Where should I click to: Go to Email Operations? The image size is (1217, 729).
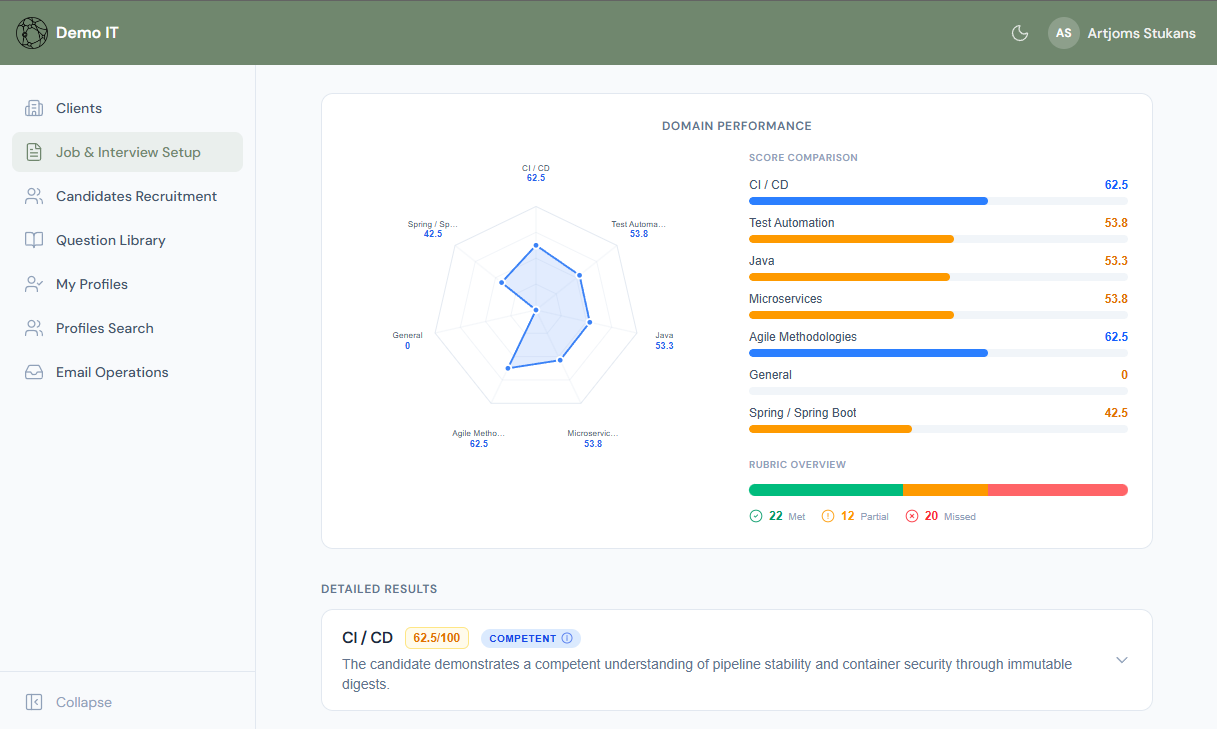[127, 372]
